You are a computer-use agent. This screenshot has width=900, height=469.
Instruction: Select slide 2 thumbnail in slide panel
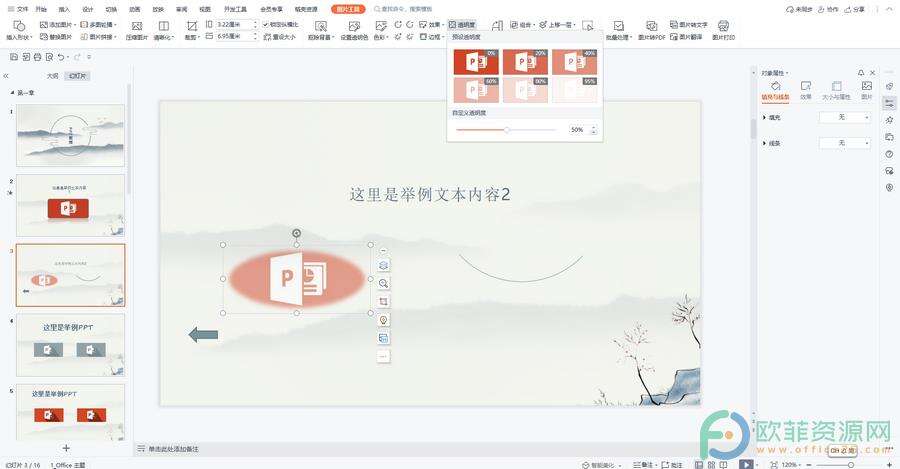(x=70, y=205)
